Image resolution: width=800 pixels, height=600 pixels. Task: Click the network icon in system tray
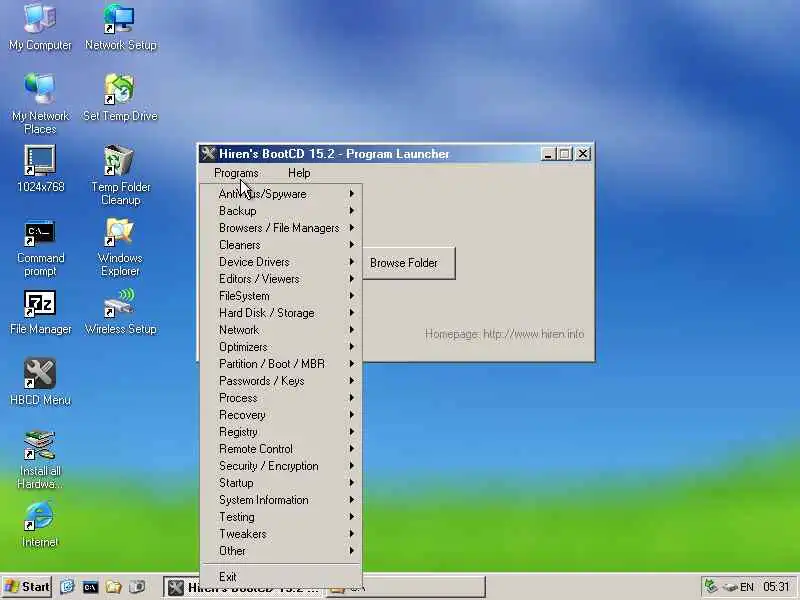[711, 586]
